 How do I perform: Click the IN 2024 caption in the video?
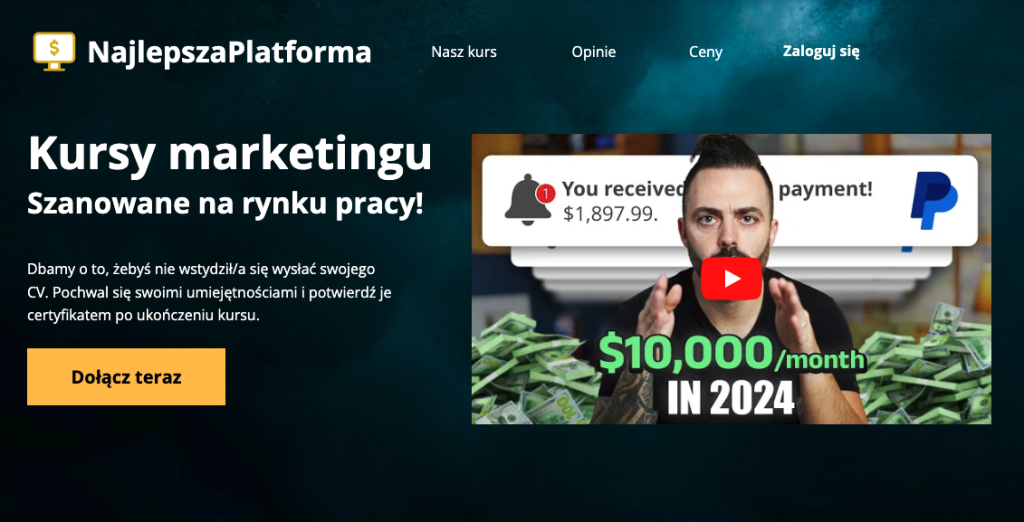731,398
